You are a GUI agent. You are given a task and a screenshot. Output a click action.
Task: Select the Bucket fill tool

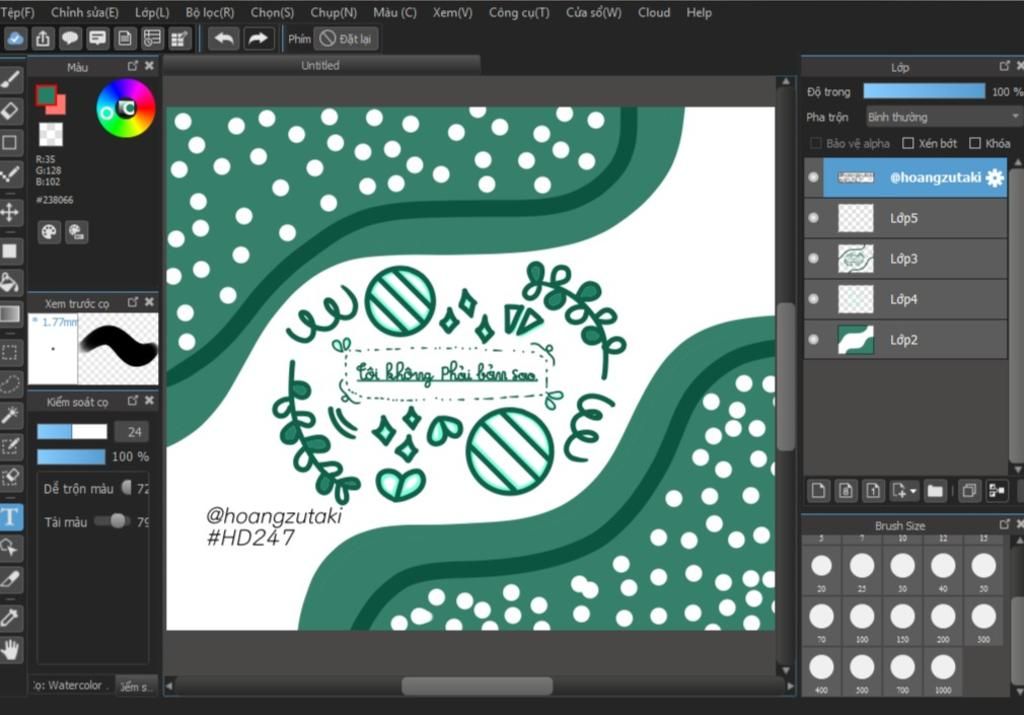tap(10, 282)
